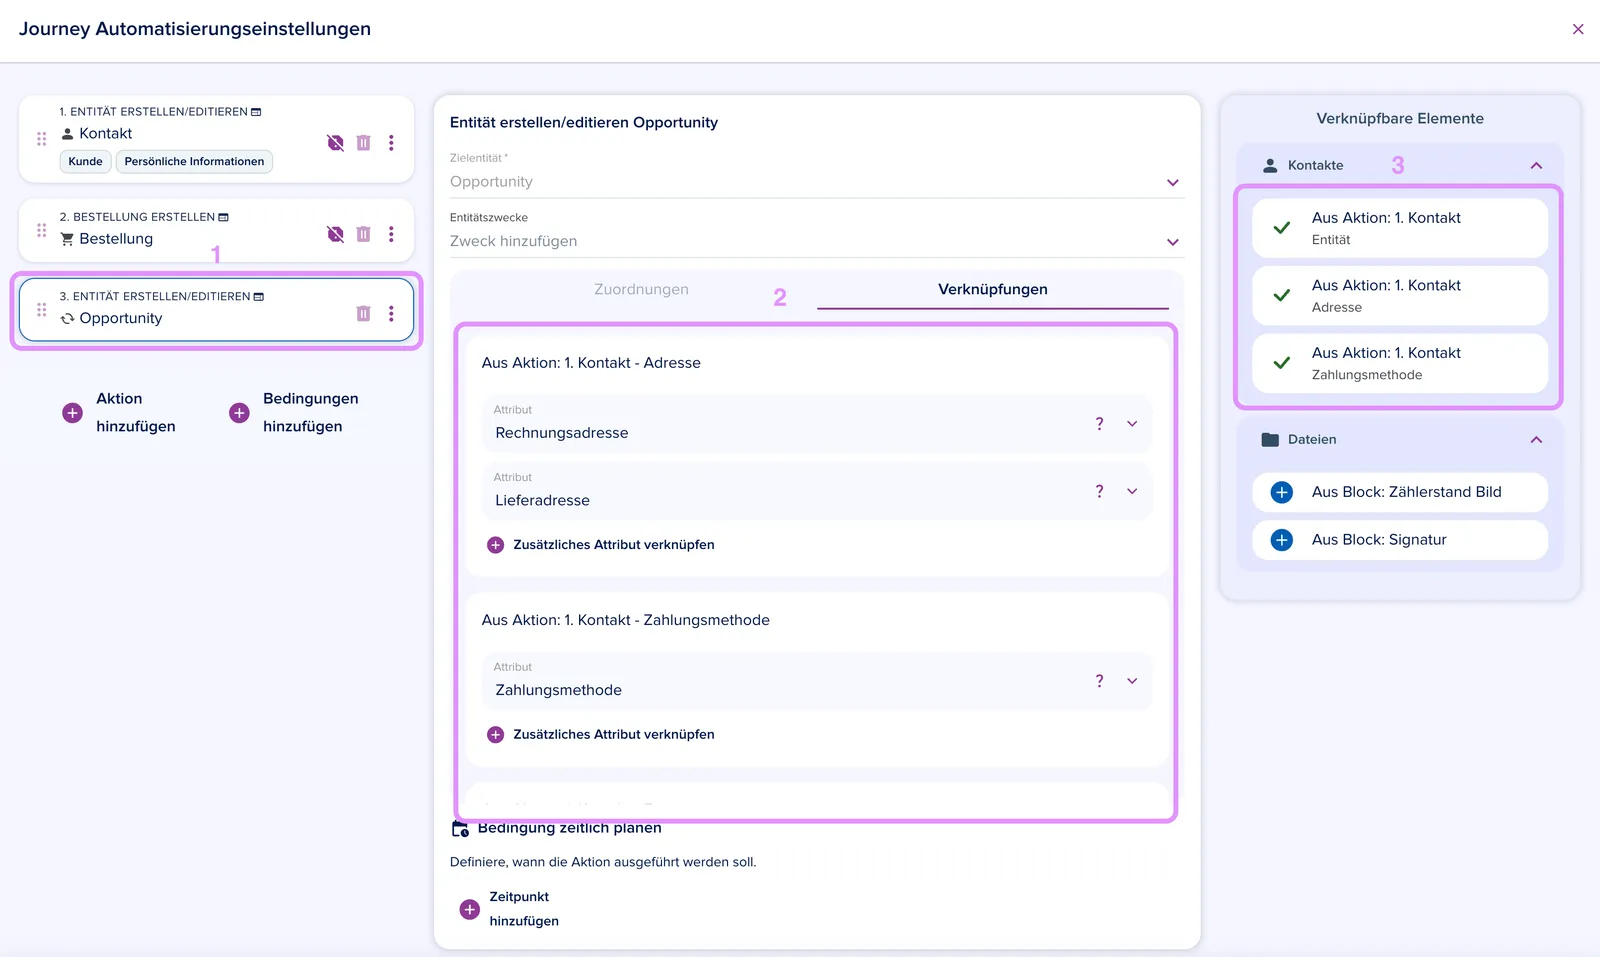Open the Entitätszwecke dropdown Zweck hinzufügen
The image size is (1600, 957).
coord(817,241)
